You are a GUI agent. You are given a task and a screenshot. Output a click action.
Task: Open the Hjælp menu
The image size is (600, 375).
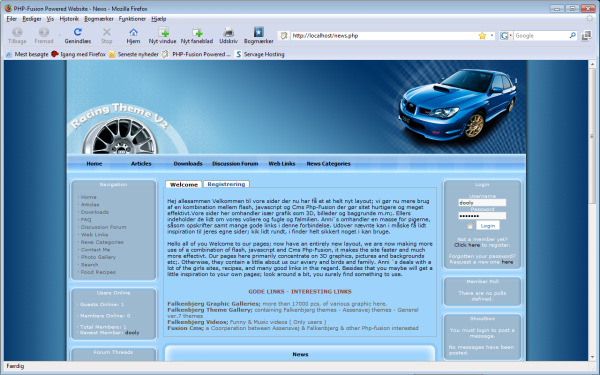[158, 19]
